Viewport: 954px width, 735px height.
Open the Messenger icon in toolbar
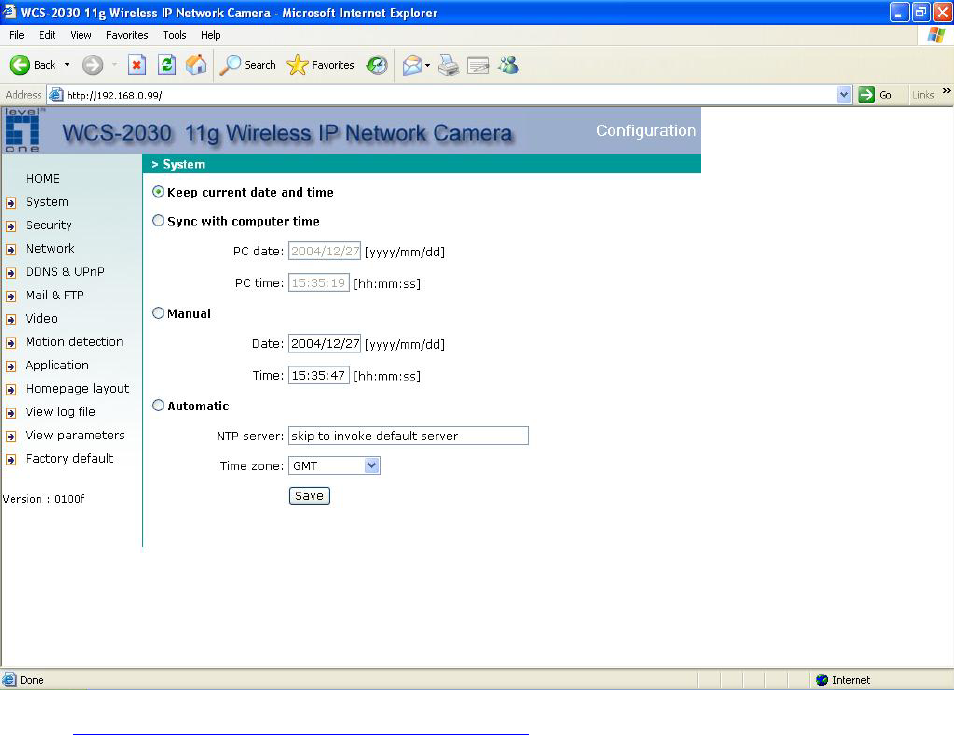508,65
